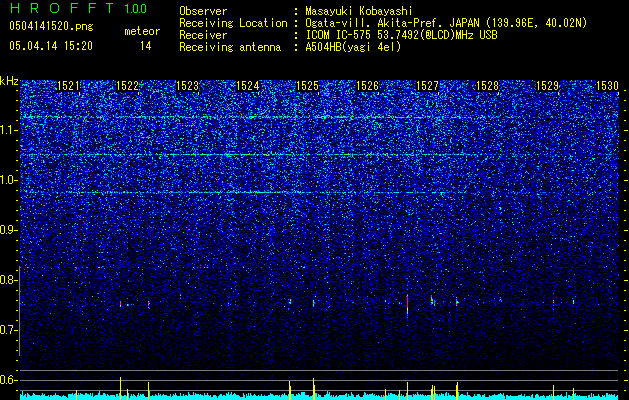Click the 1525 time marker
The width and height of the screenshot is (629, 400).
coord(307,86)
